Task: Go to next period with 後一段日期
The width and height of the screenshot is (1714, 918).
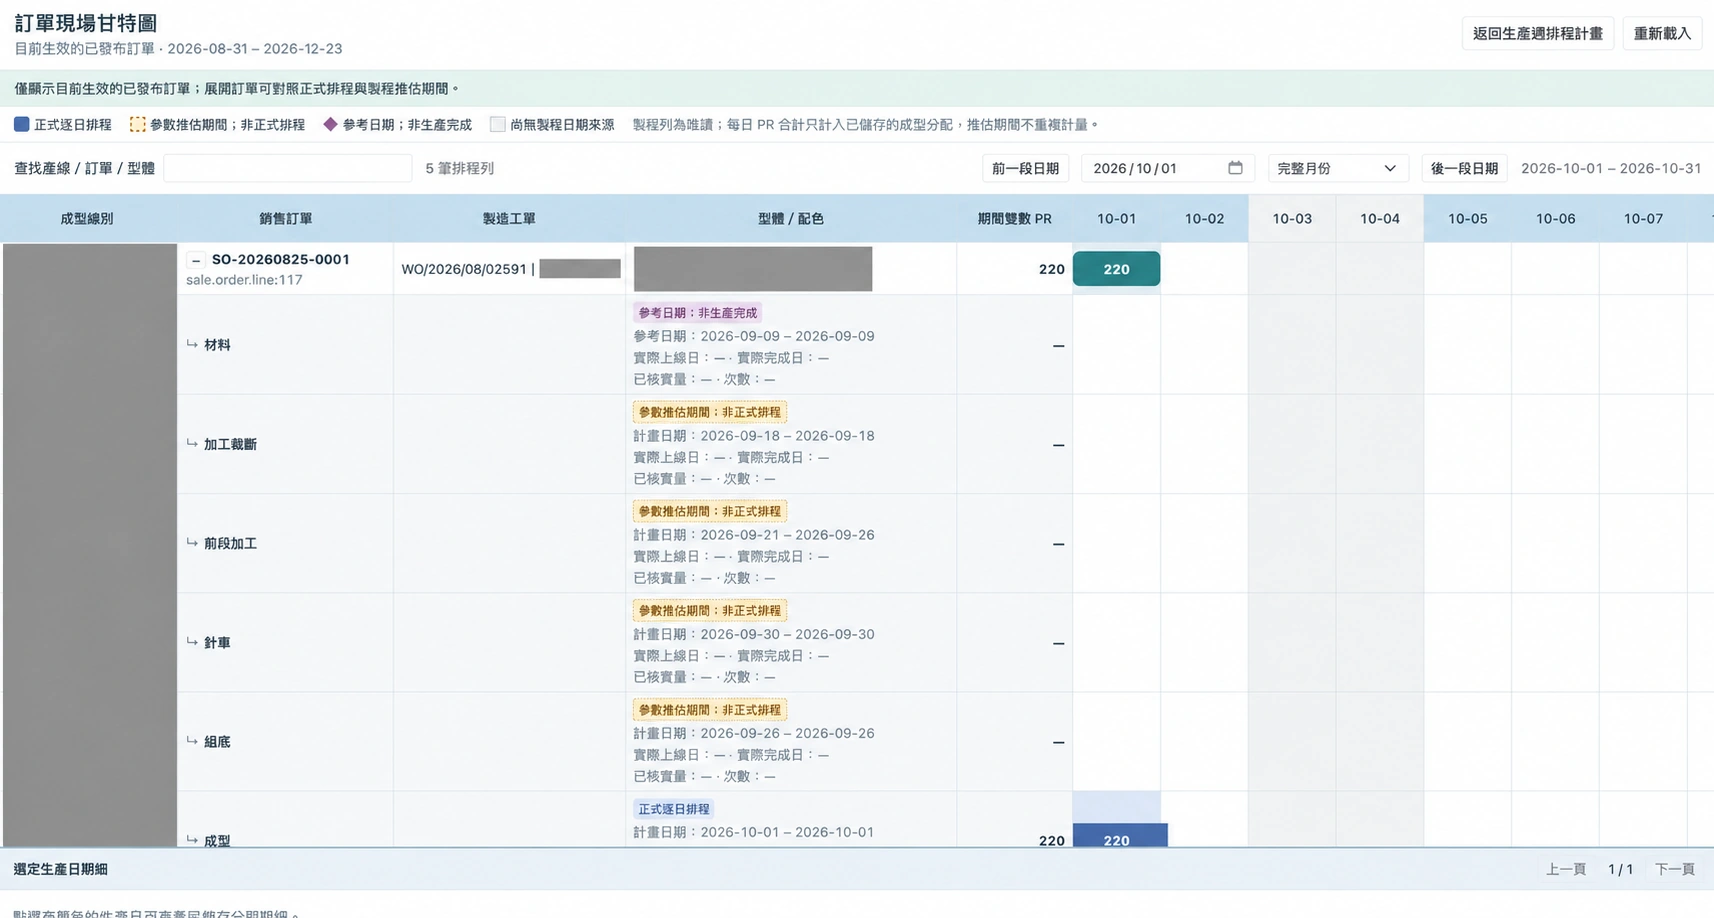Action: [x=1464, y=168]
